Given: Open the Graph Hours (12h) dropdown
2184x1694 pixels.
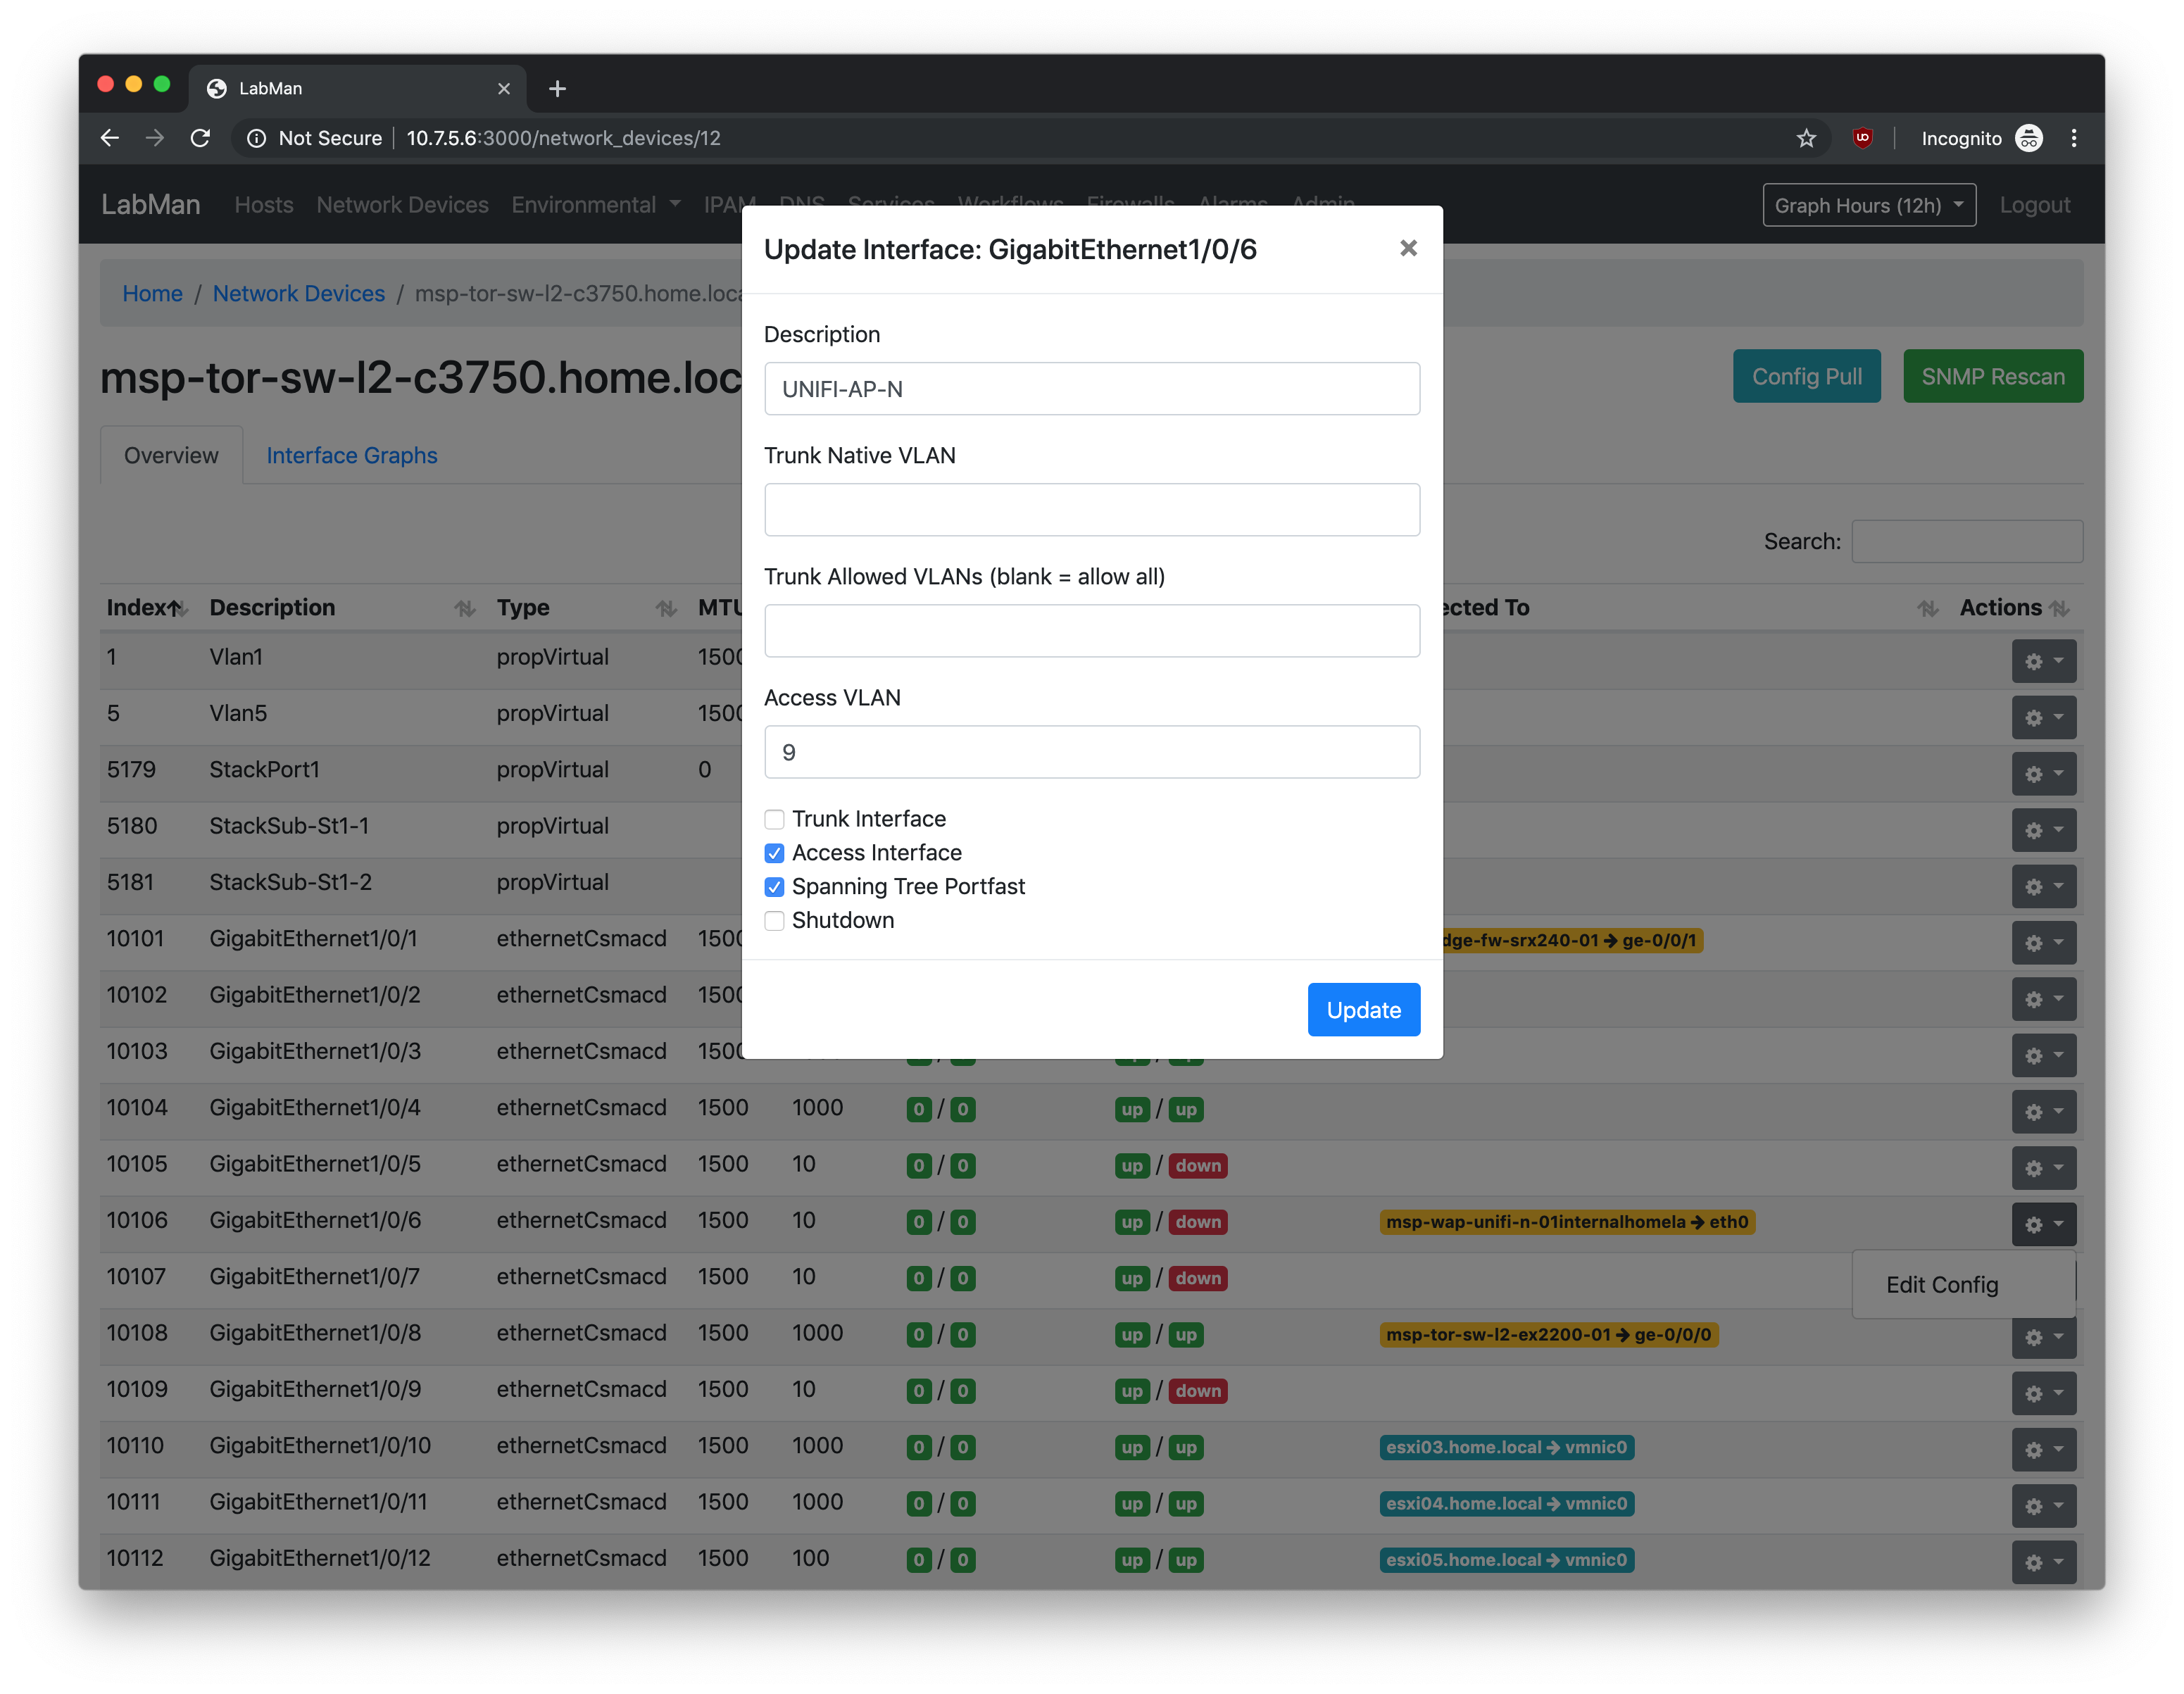Looking at the screenshot, I should tap(1868, 205).
